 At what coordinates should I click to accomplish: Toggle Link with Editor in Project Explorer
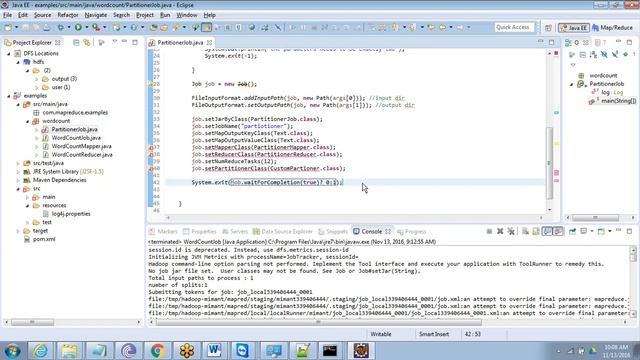tap(87, 42)
